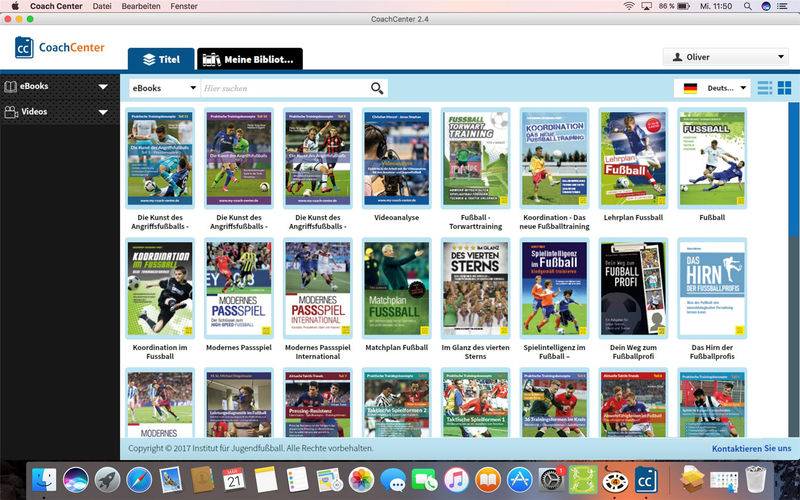Open Pressing-Resistenz book cover in third row
This screenshot has height=500, width=800.
318,403
